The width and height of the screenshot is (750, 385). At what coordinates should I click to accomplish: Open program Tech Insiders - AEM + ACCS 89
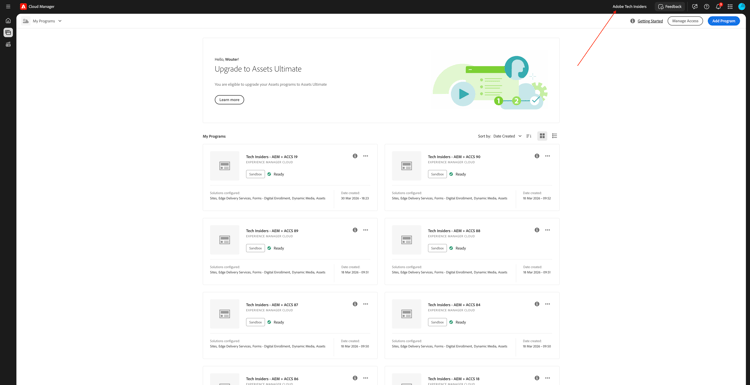tap(272, 231)
